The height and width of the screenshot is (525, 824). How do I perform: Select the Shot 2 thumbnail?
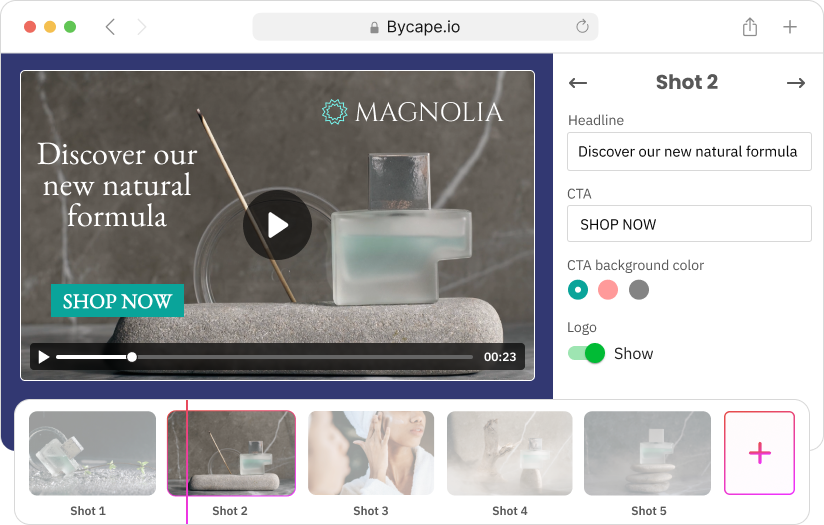point(231,453)
